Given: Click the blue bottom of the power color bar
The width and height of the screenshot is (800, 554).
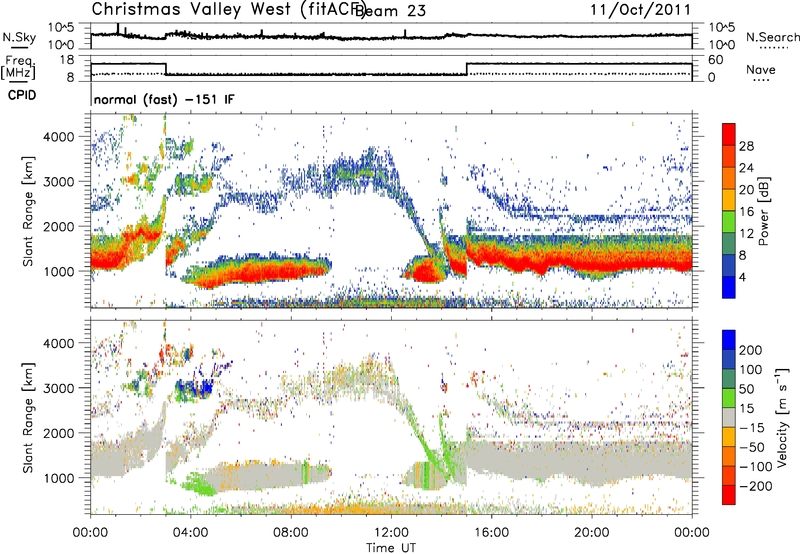Looking at the screenshot, I should click(x=729, y=287).
